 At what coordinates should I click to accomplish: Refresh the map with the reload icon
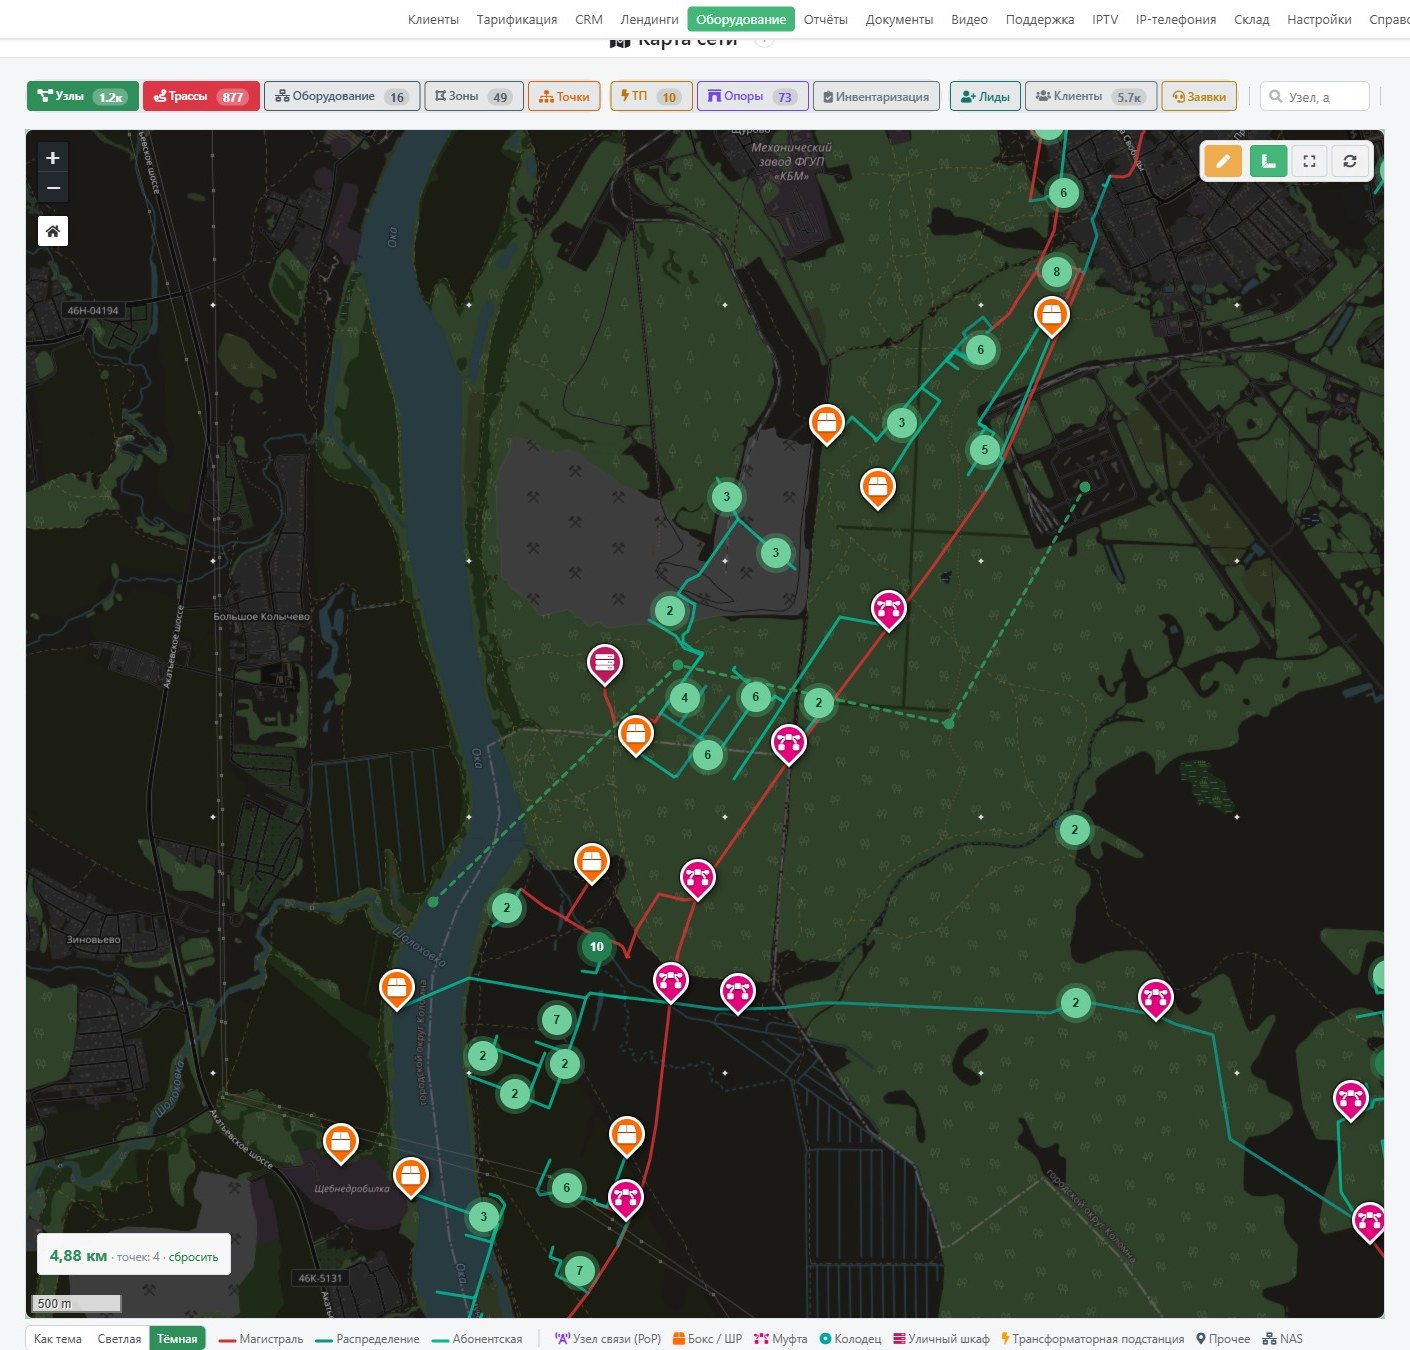click(x=1350, y=161)
